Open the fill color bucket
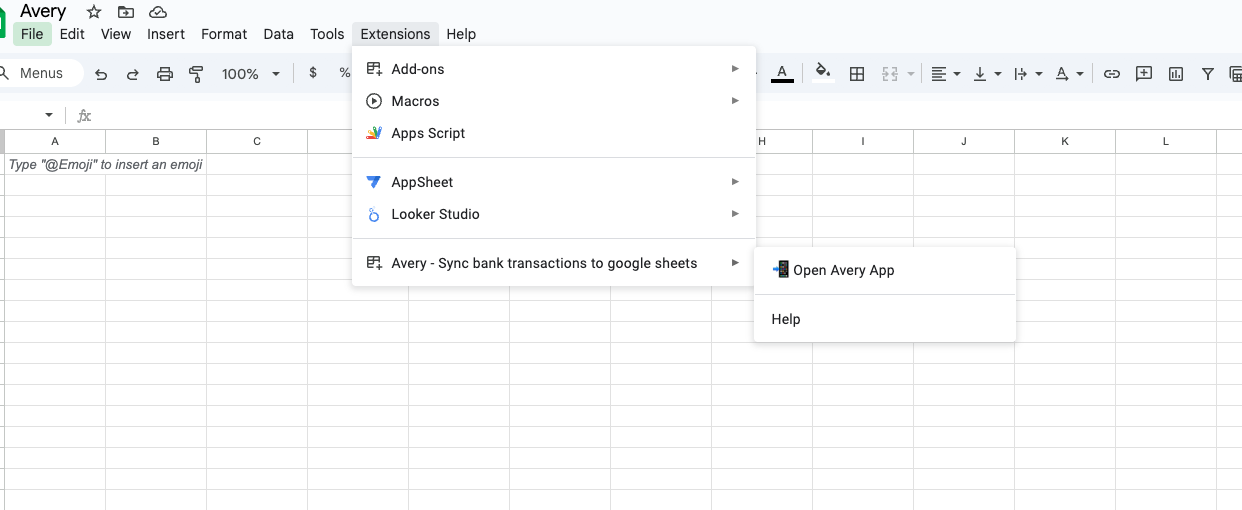Image resolution: width=1242 pixels, height=510 pixels. pyautogui.click(x=823, y=72)
